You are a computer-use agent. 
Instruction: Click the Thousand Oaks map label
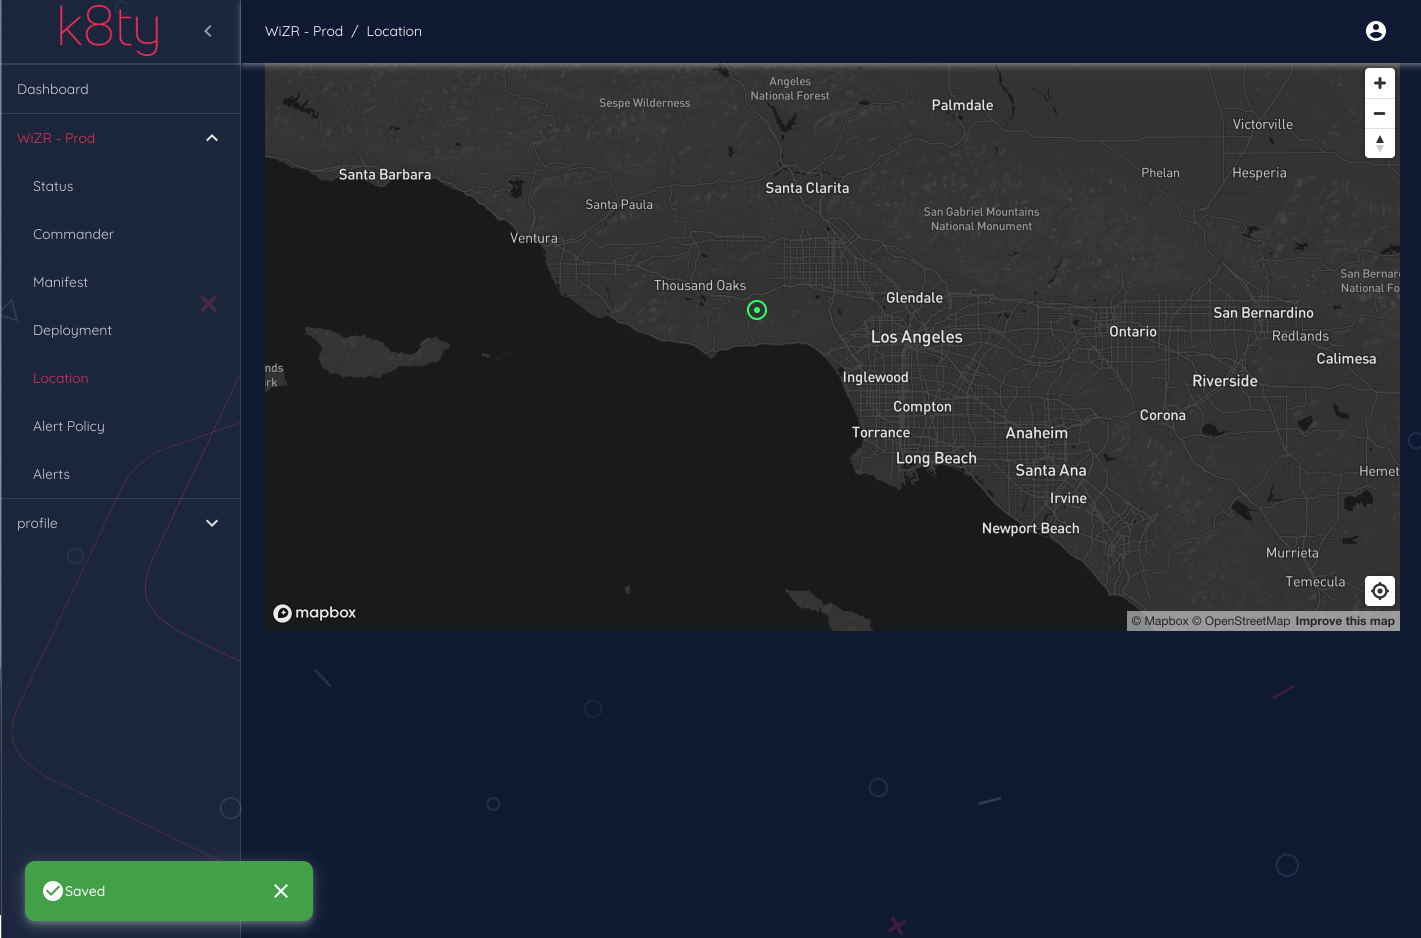[x=700, y=285]
